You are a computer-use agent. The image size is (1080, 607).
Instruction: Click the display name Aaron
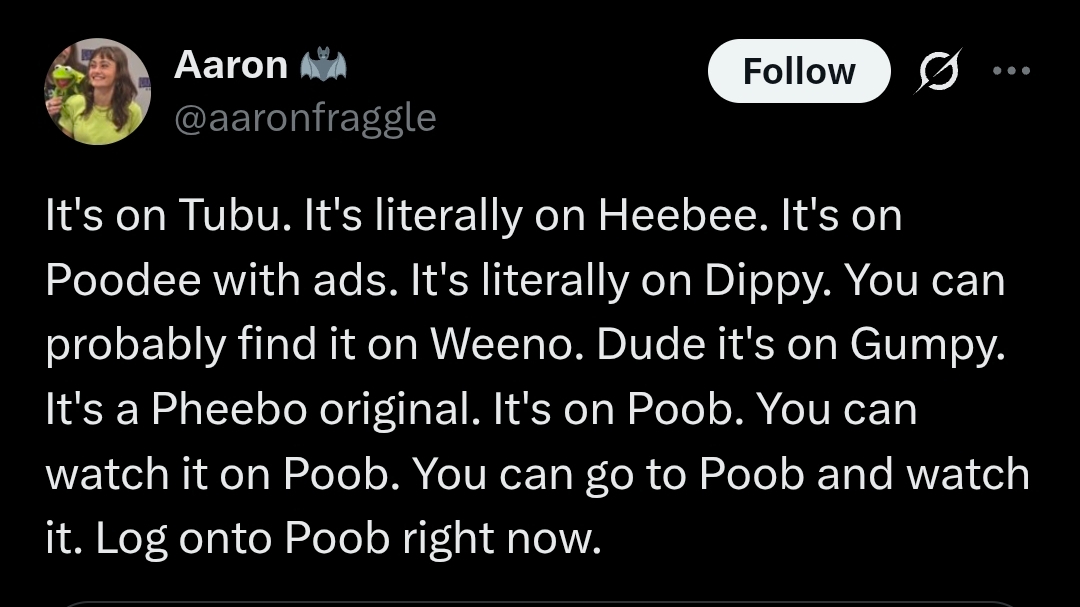click(230, 66)
